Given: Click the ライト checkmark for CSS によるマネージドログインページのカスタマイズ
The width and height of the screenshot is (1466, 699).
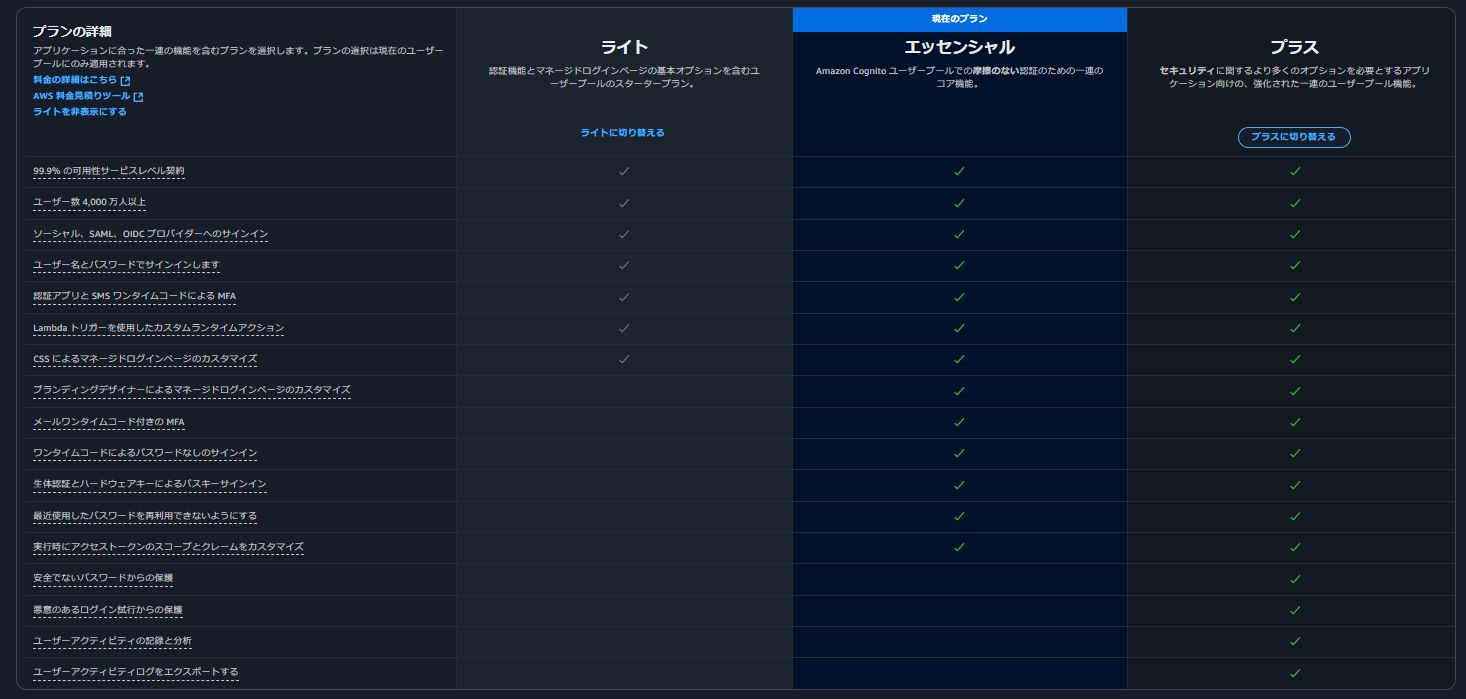Looking at the screenshot, I should click(624, 359).
